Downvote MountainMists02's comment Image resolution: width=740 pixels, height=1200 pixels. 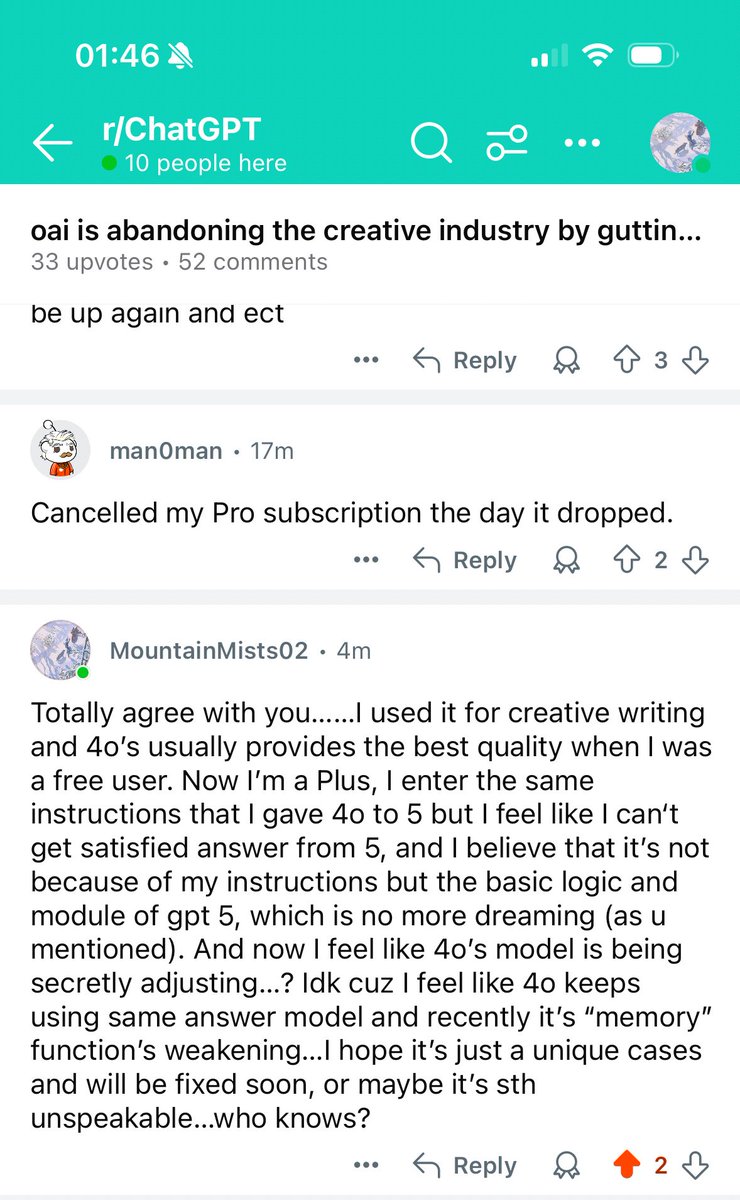[x=694, y=1165]
